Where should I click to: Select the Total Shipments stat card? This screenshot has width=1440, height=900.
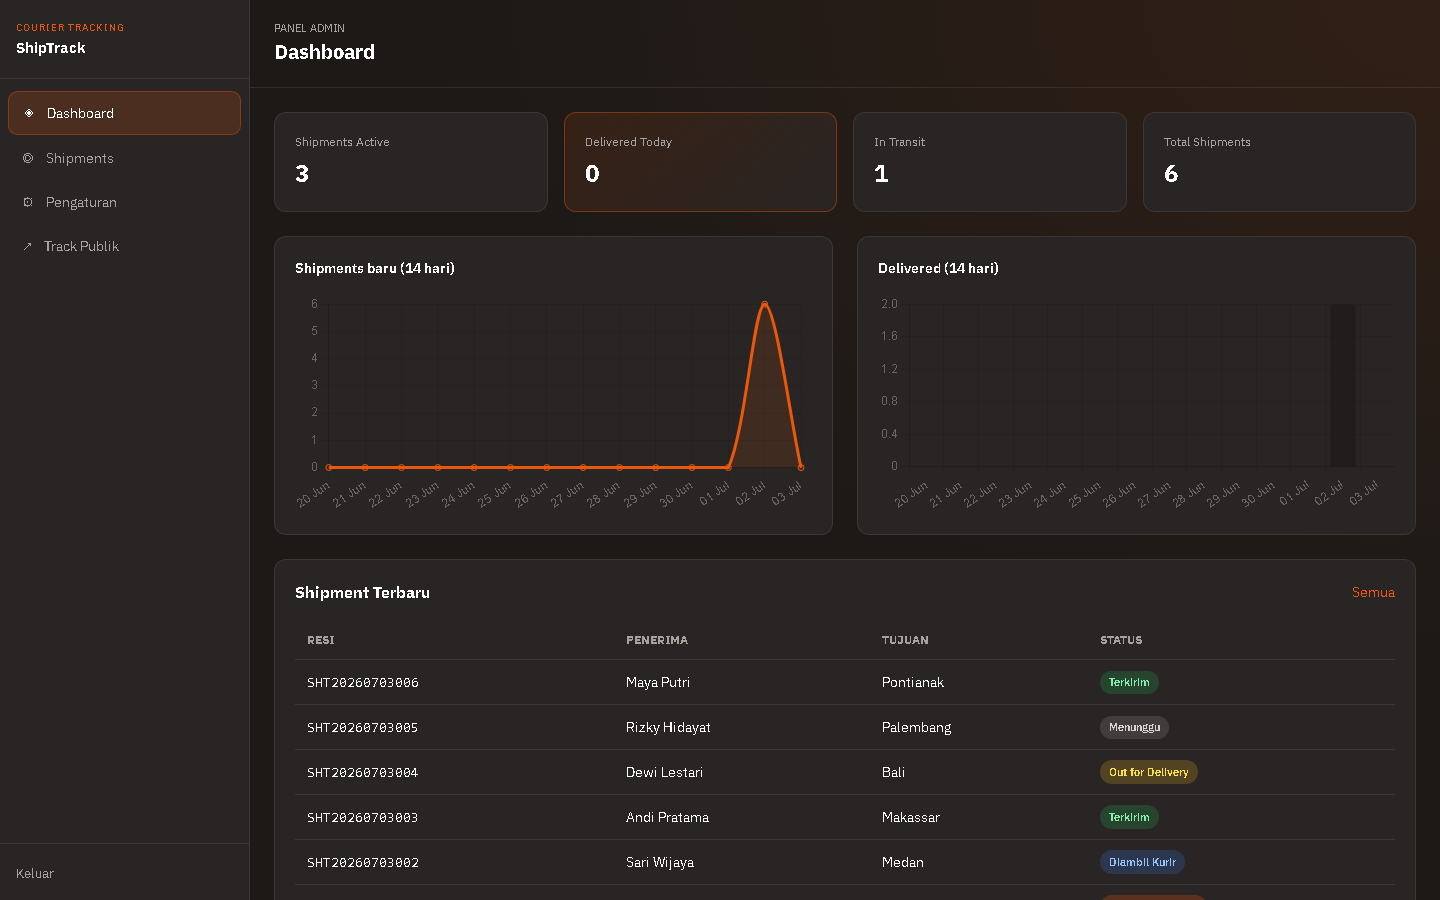[1279, 162]
